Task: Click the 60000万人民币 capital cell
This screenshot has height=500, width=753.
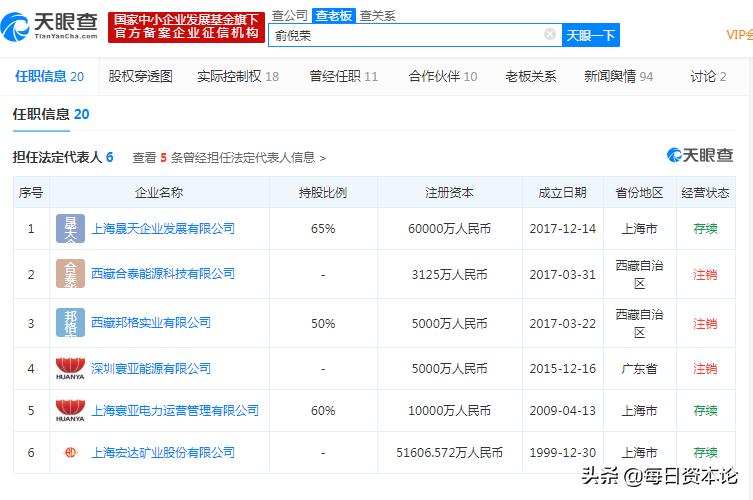Action: tap(449, 229)
